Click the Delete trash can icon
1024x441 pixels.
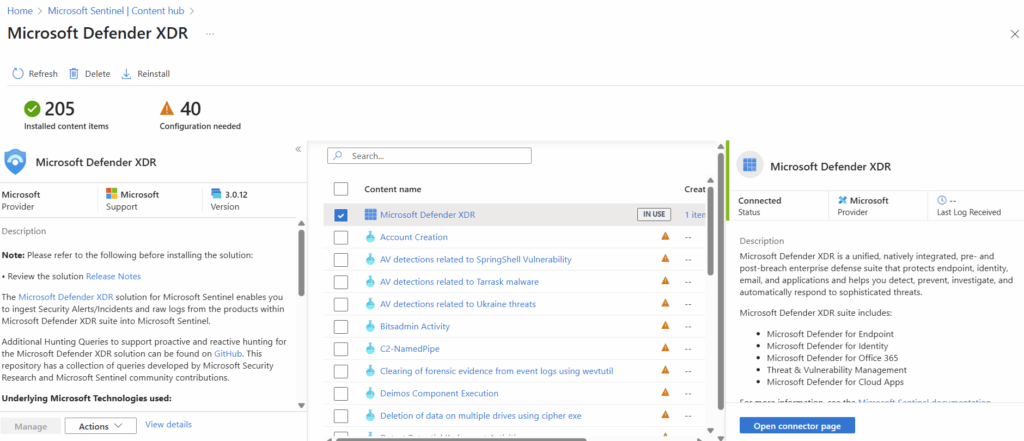pos(74,74)
